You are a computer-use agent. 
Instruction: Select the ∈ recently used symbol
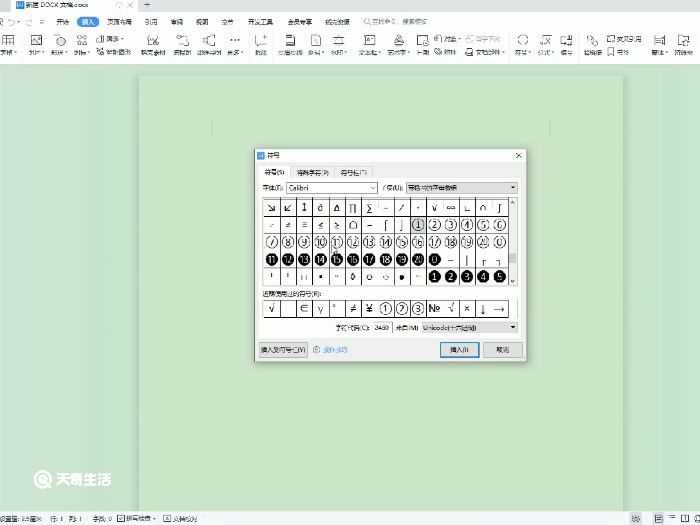pyautogui.click(x=304, y=308)
